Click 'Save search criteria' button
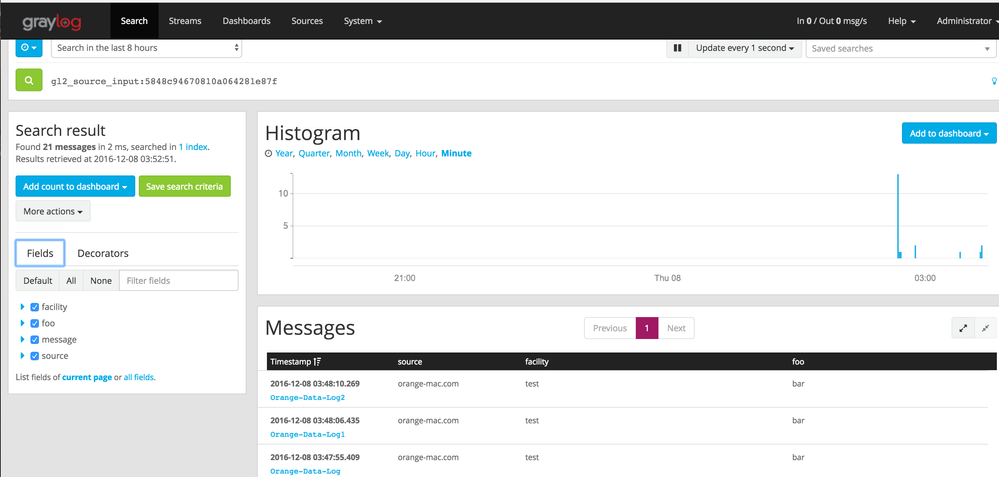Viewport: 999px width, 477px height. pyautogui.click(x=185, y=187)
